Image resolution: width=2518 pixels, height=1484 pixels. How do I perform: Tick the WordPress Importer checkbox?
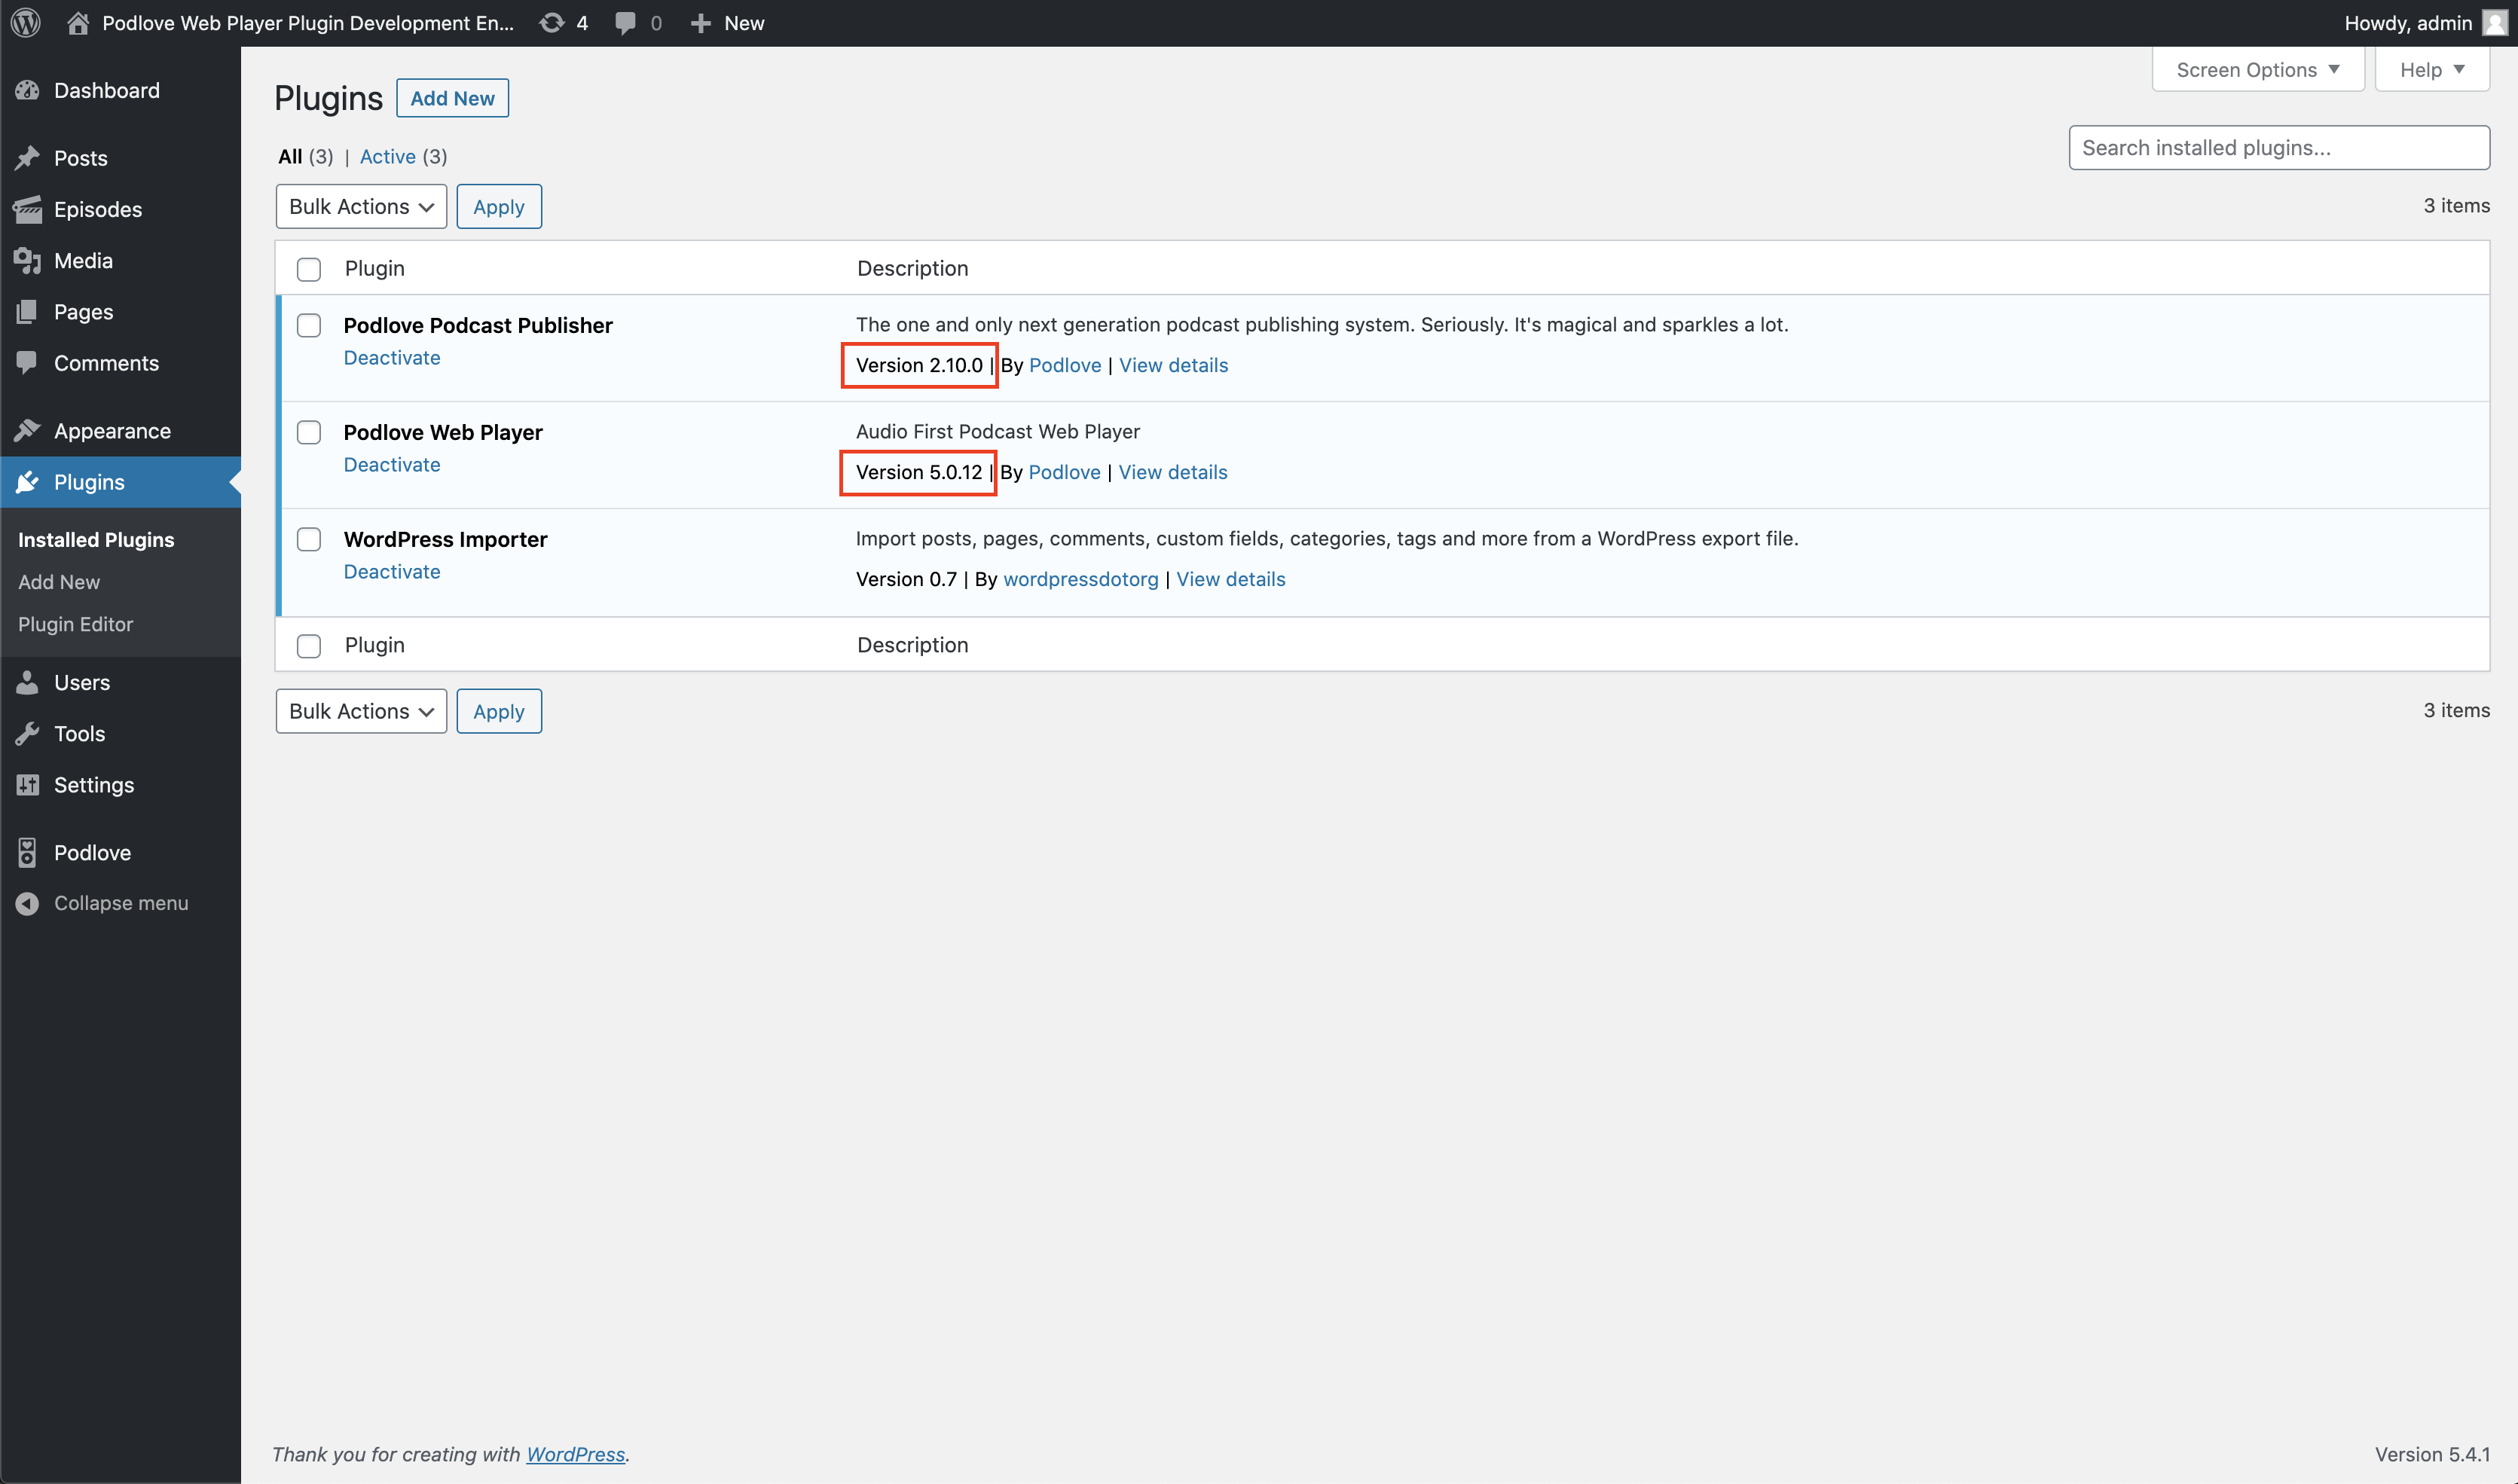tap(309, 539)
